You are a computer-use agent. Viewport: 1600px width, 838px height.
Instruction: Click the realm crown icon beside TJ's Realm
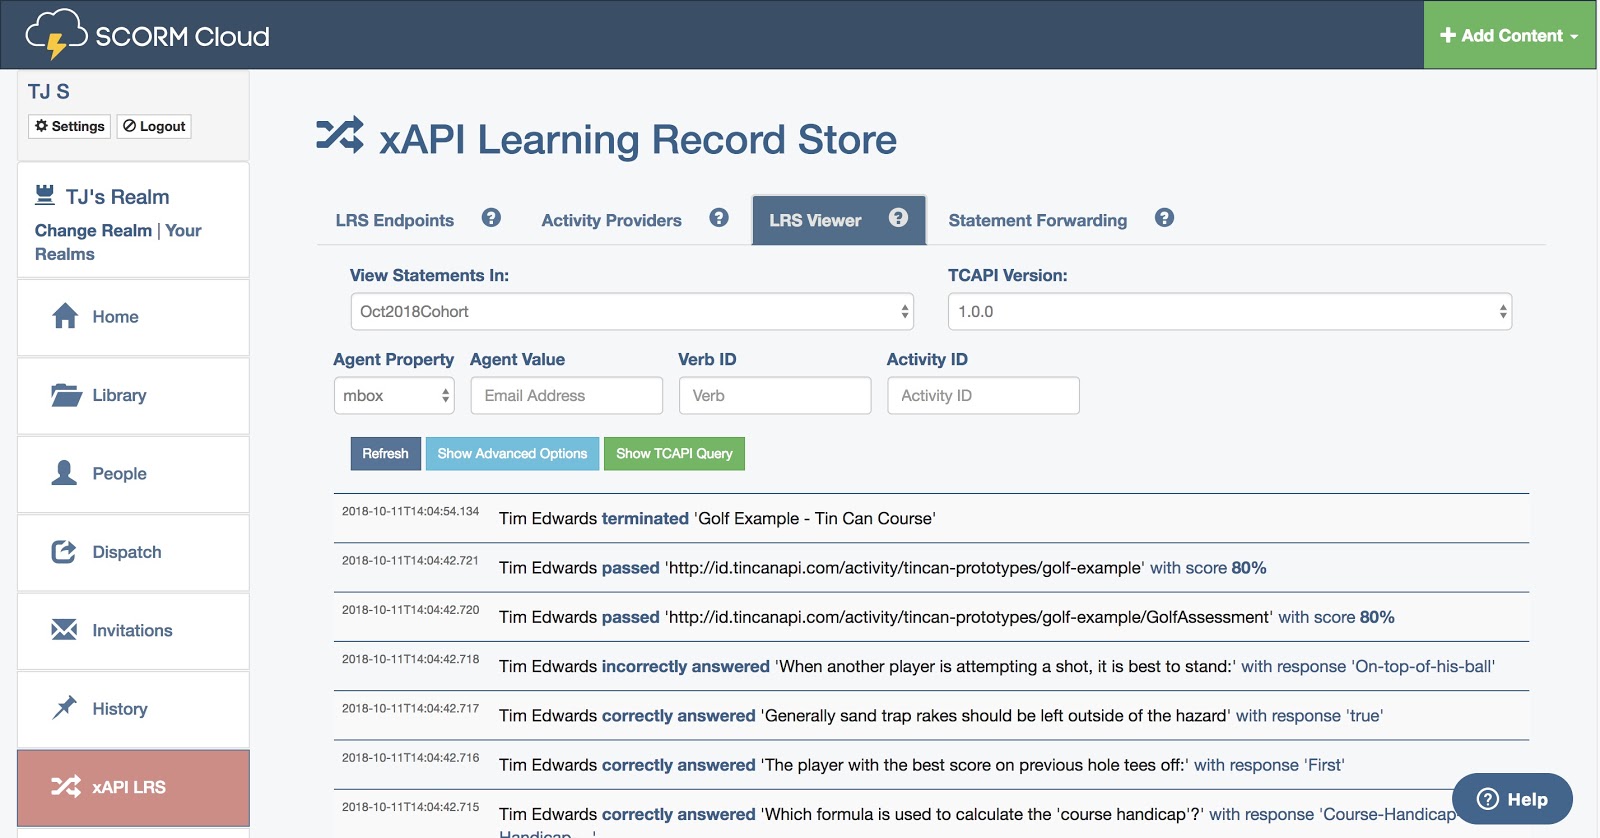pyautogui.click(x=45, y=195)
